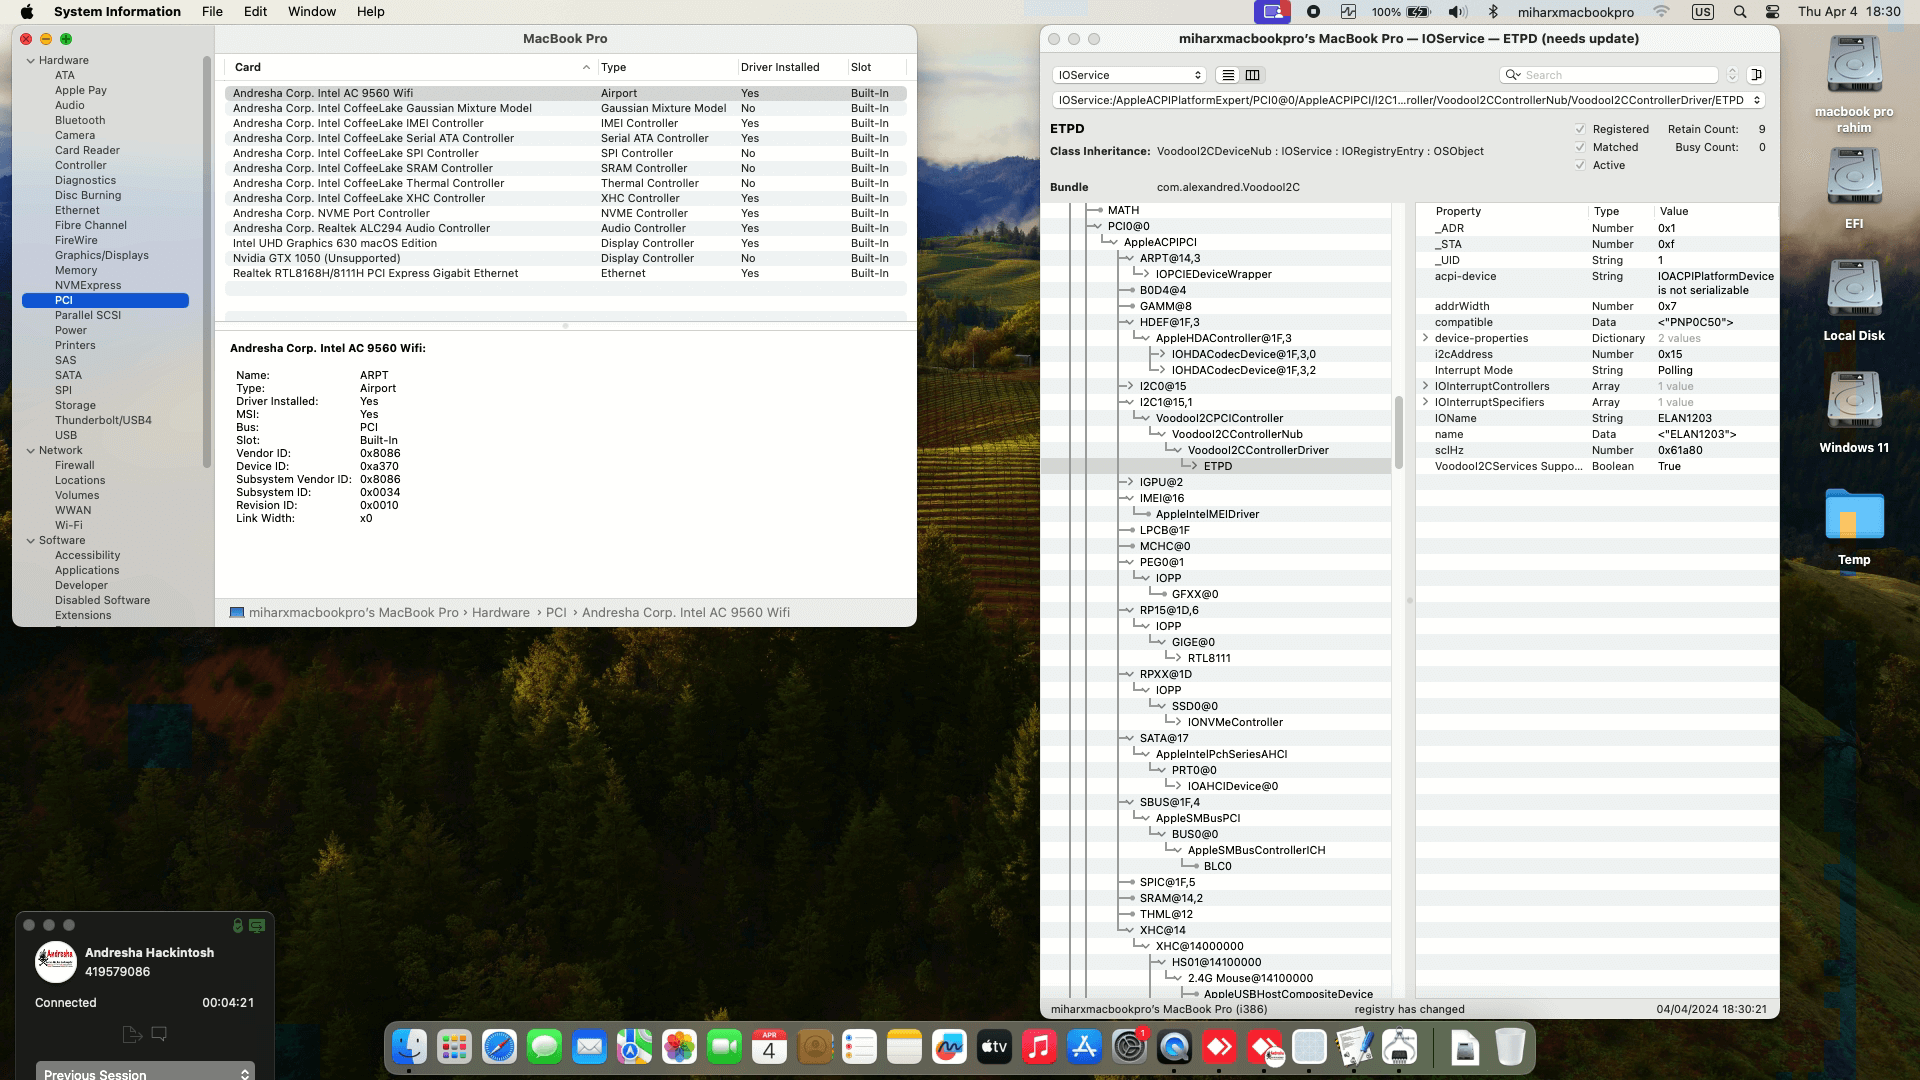Toggle the Active checkbox
This screenshot has height=1080, width=1920.
(x=1580, y=165)
